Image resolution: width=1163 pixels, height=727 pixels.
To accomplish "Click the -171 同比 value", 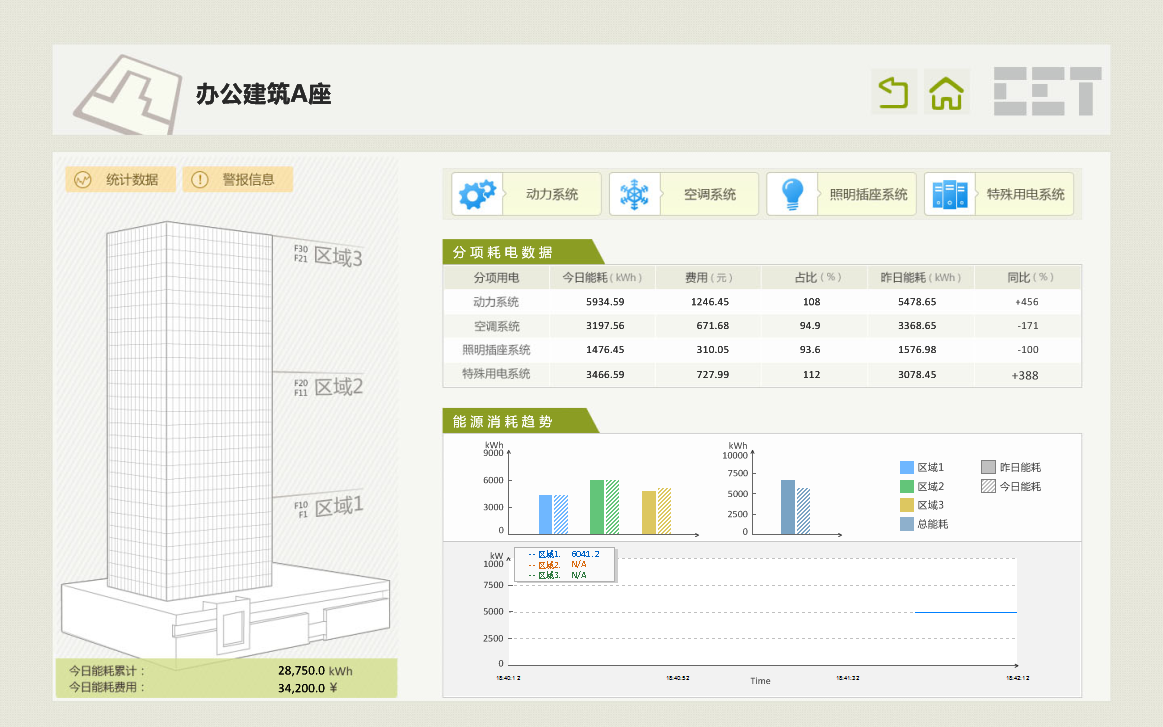I will point(1028,326).
